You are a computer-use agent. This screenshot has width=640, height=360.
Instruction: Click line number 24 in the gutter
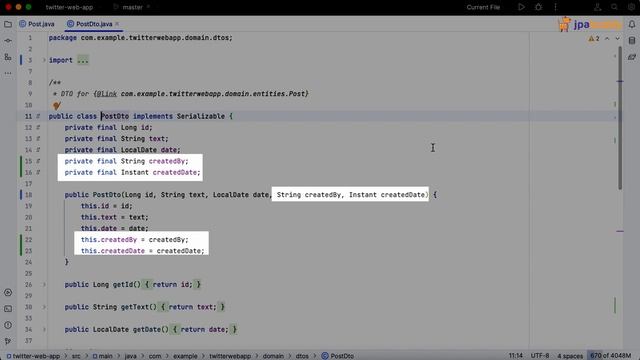click(28, 262)
